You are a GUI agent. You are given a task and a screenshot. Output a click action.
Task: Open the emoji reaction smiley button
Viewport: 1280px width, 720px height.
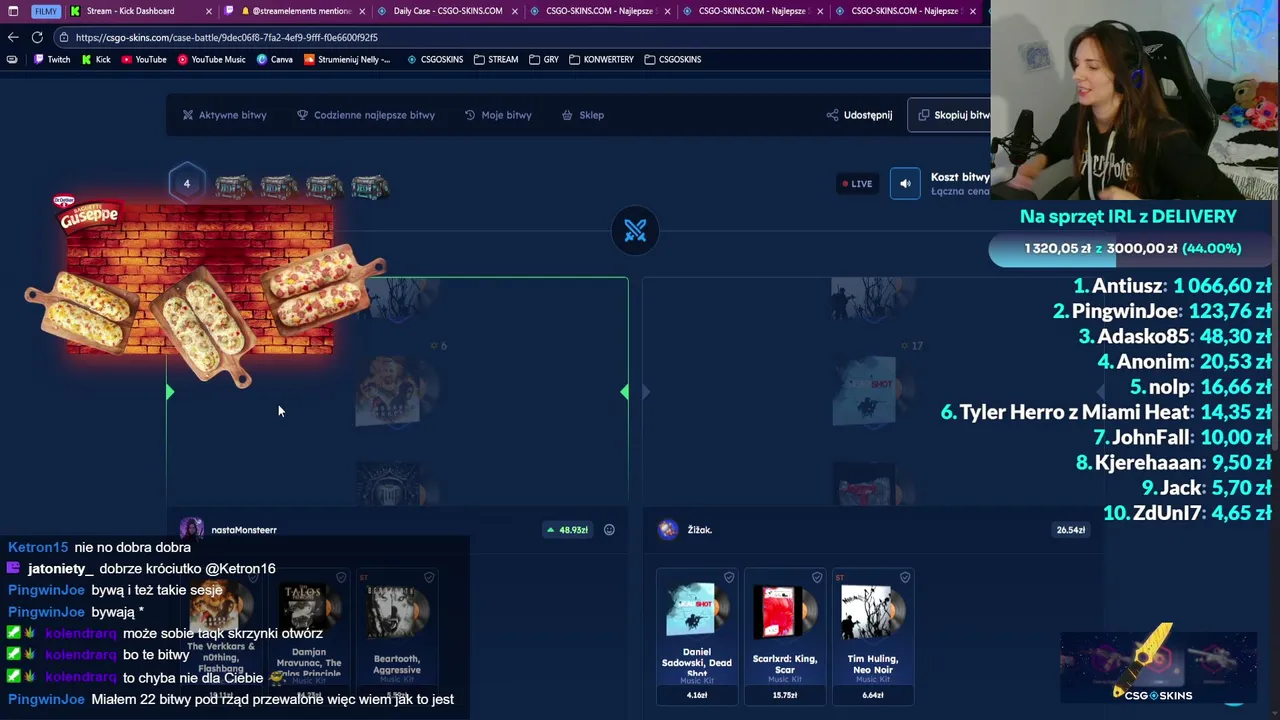[609, 530]
